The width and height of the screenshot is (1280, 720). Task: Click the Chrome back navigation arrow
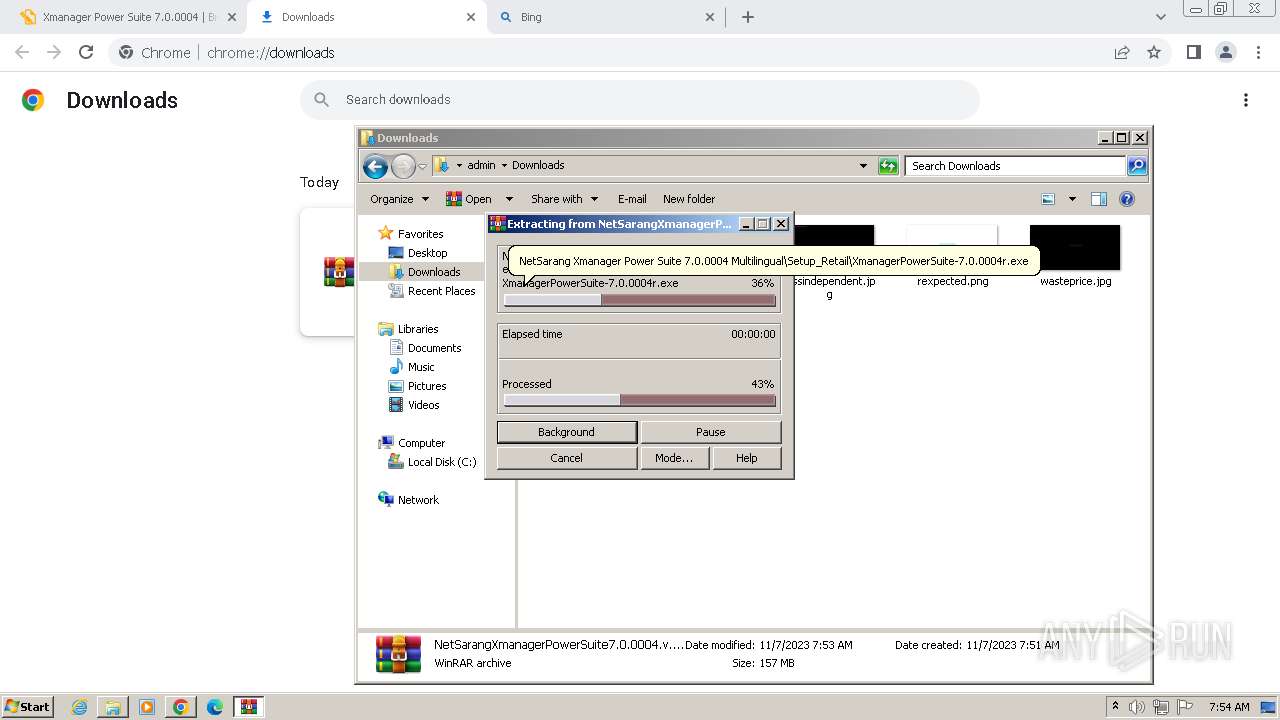point(22,52)
